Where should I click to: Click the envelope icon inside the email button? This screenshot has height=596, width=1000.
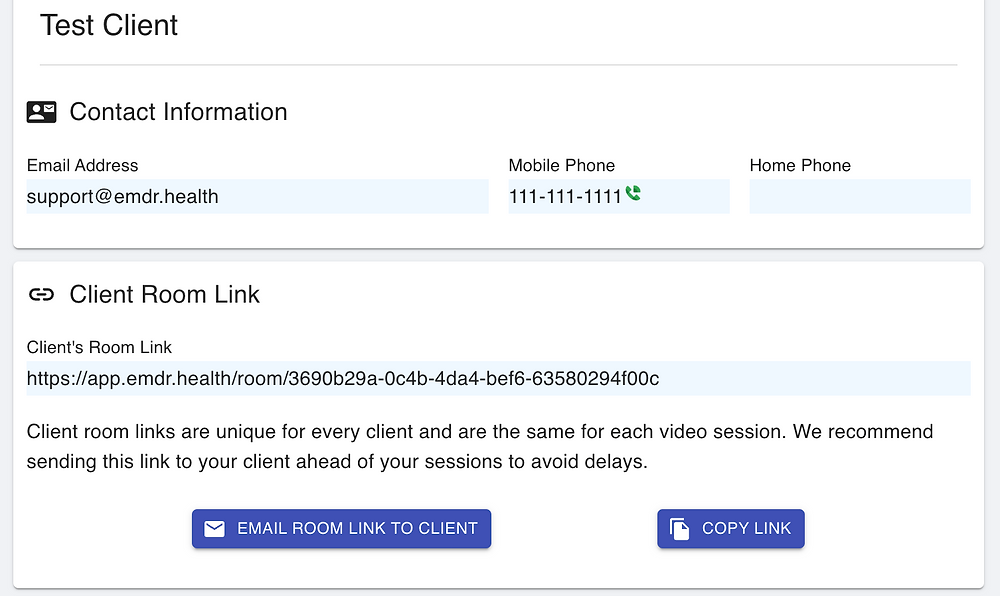point(214,528)
